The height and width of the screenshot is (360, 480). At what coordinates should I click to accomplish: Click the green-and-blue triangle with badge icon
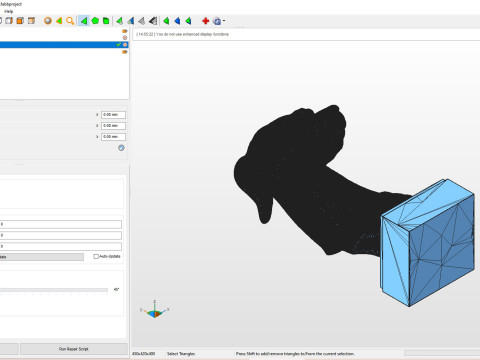(x=131, y=21)
